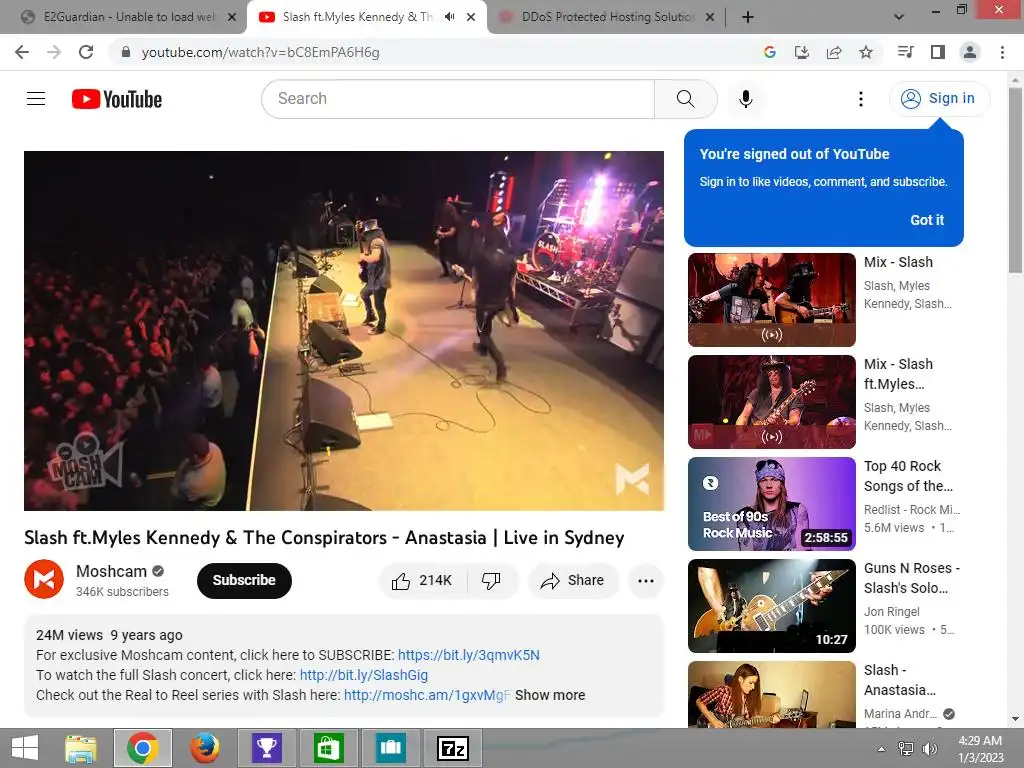Click the Google icon in address bar

[x=770, y=52]
